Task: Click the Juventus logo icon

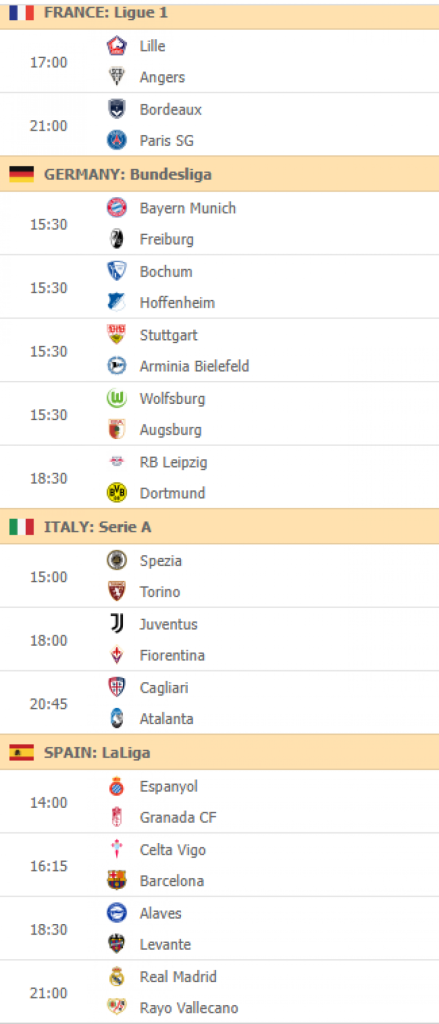Action: click(x=116, y=624)
